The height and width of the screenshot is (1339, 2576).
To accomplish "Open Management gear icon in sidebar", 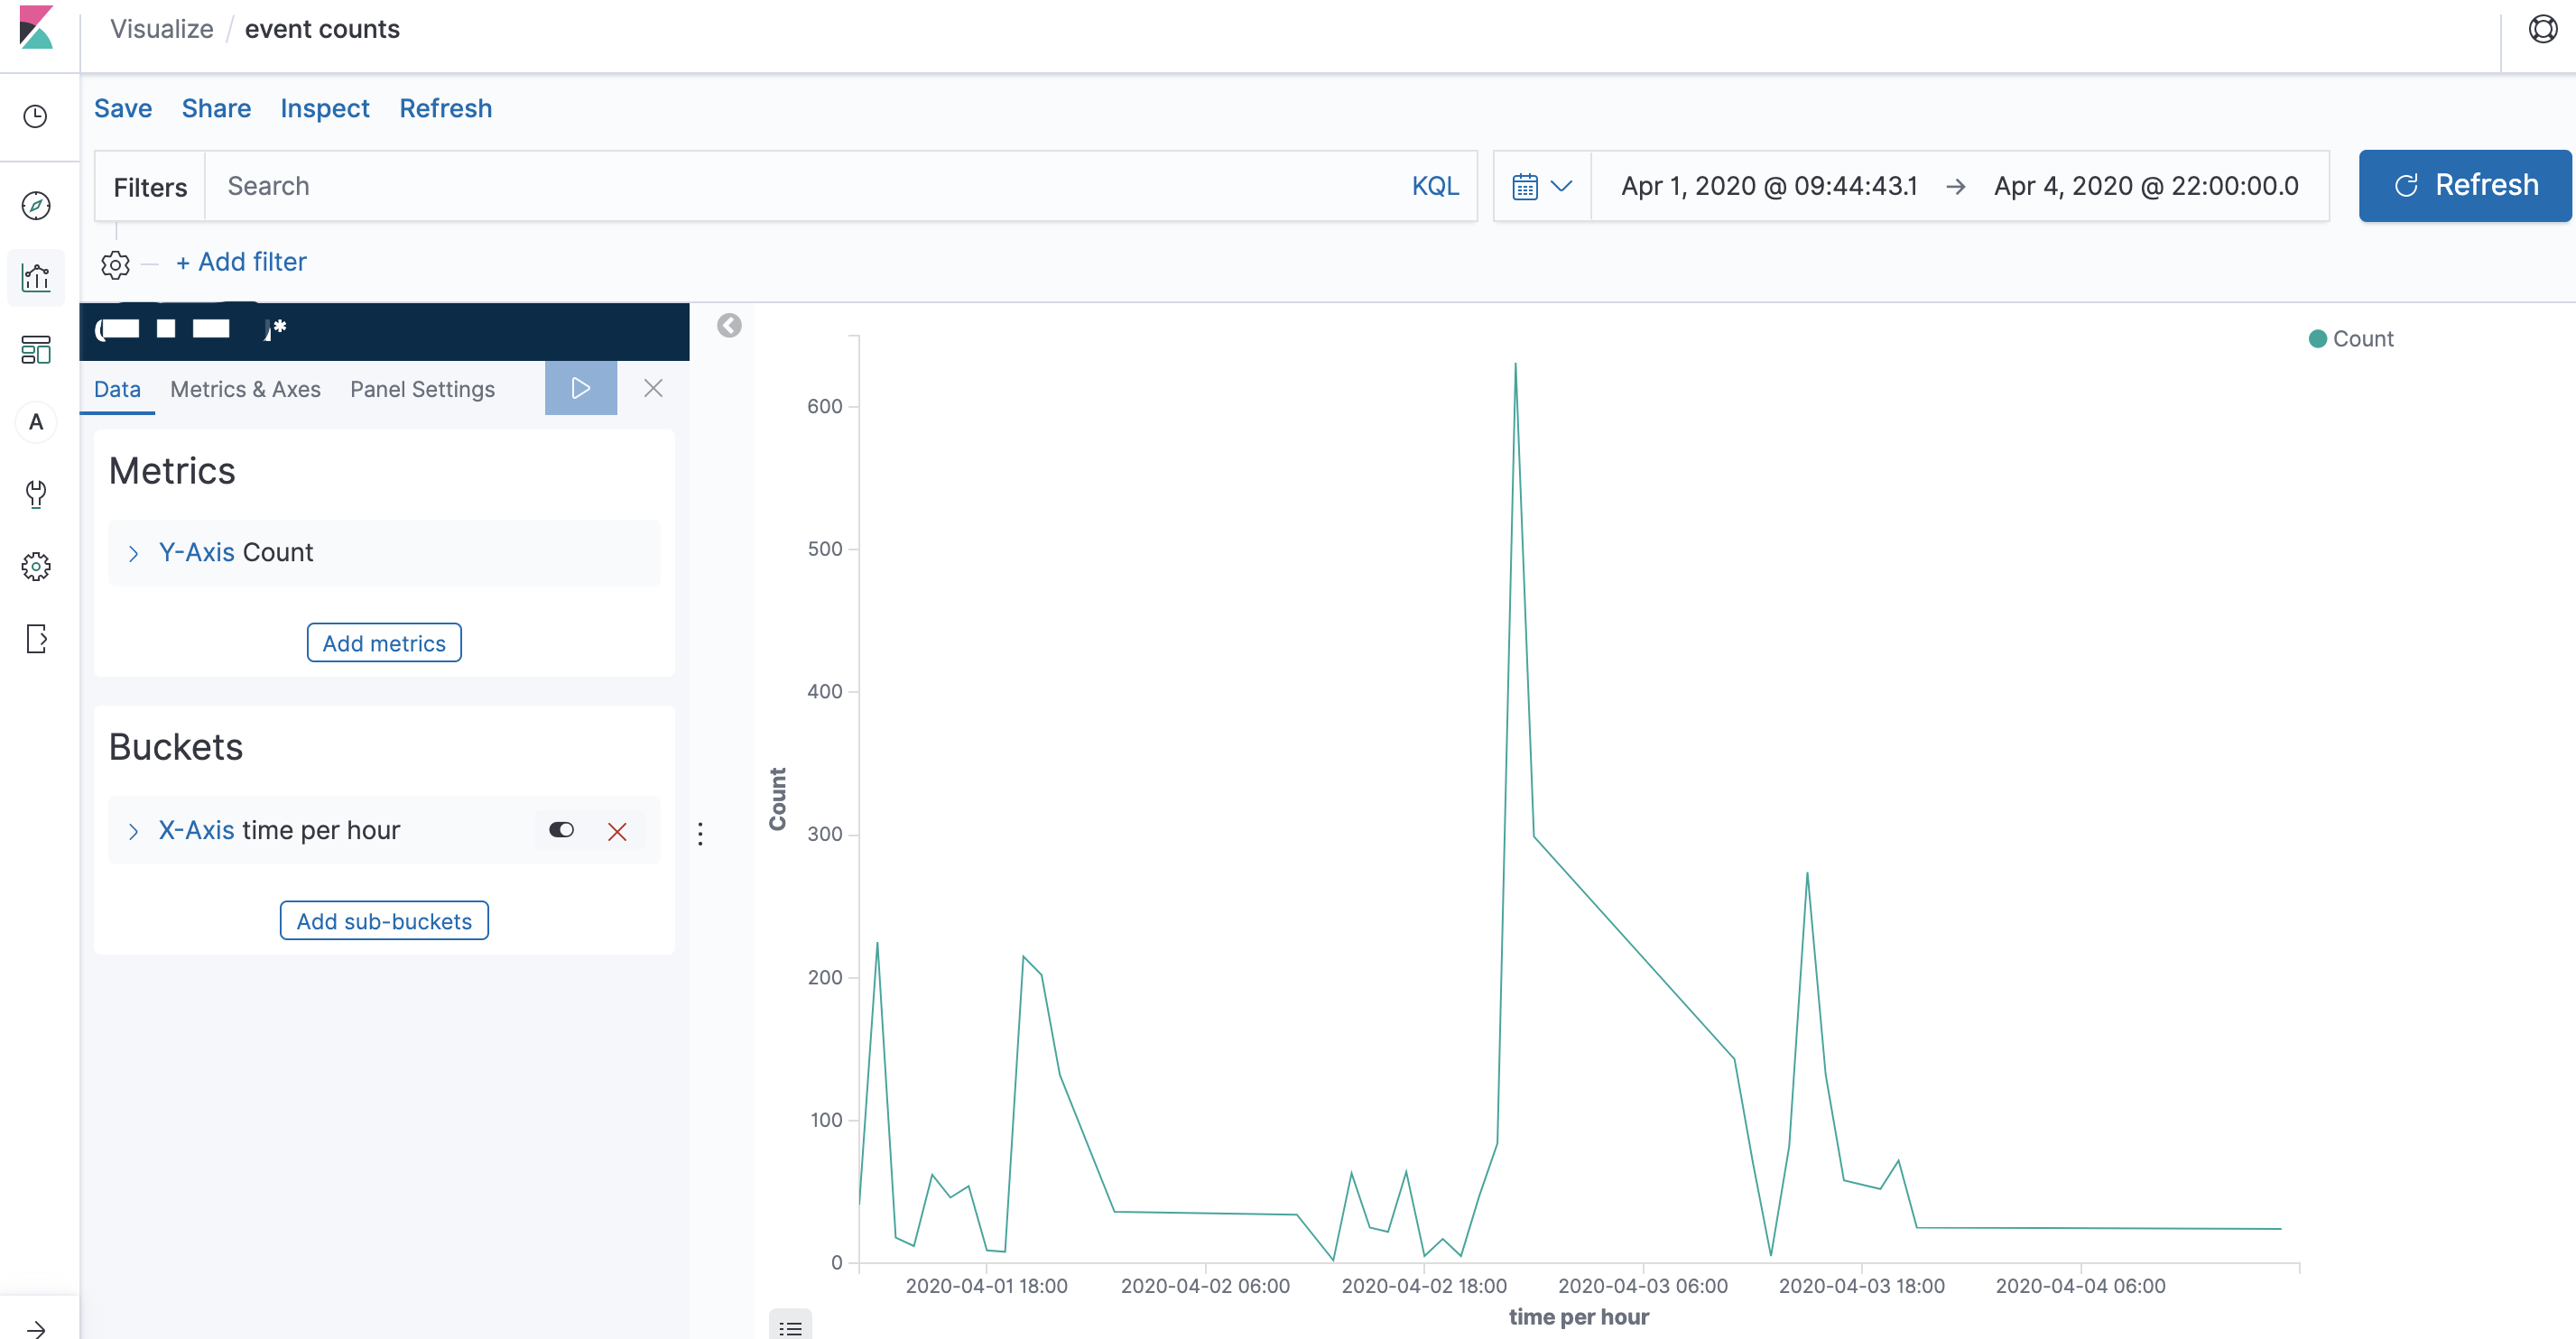I will (36, 566).
